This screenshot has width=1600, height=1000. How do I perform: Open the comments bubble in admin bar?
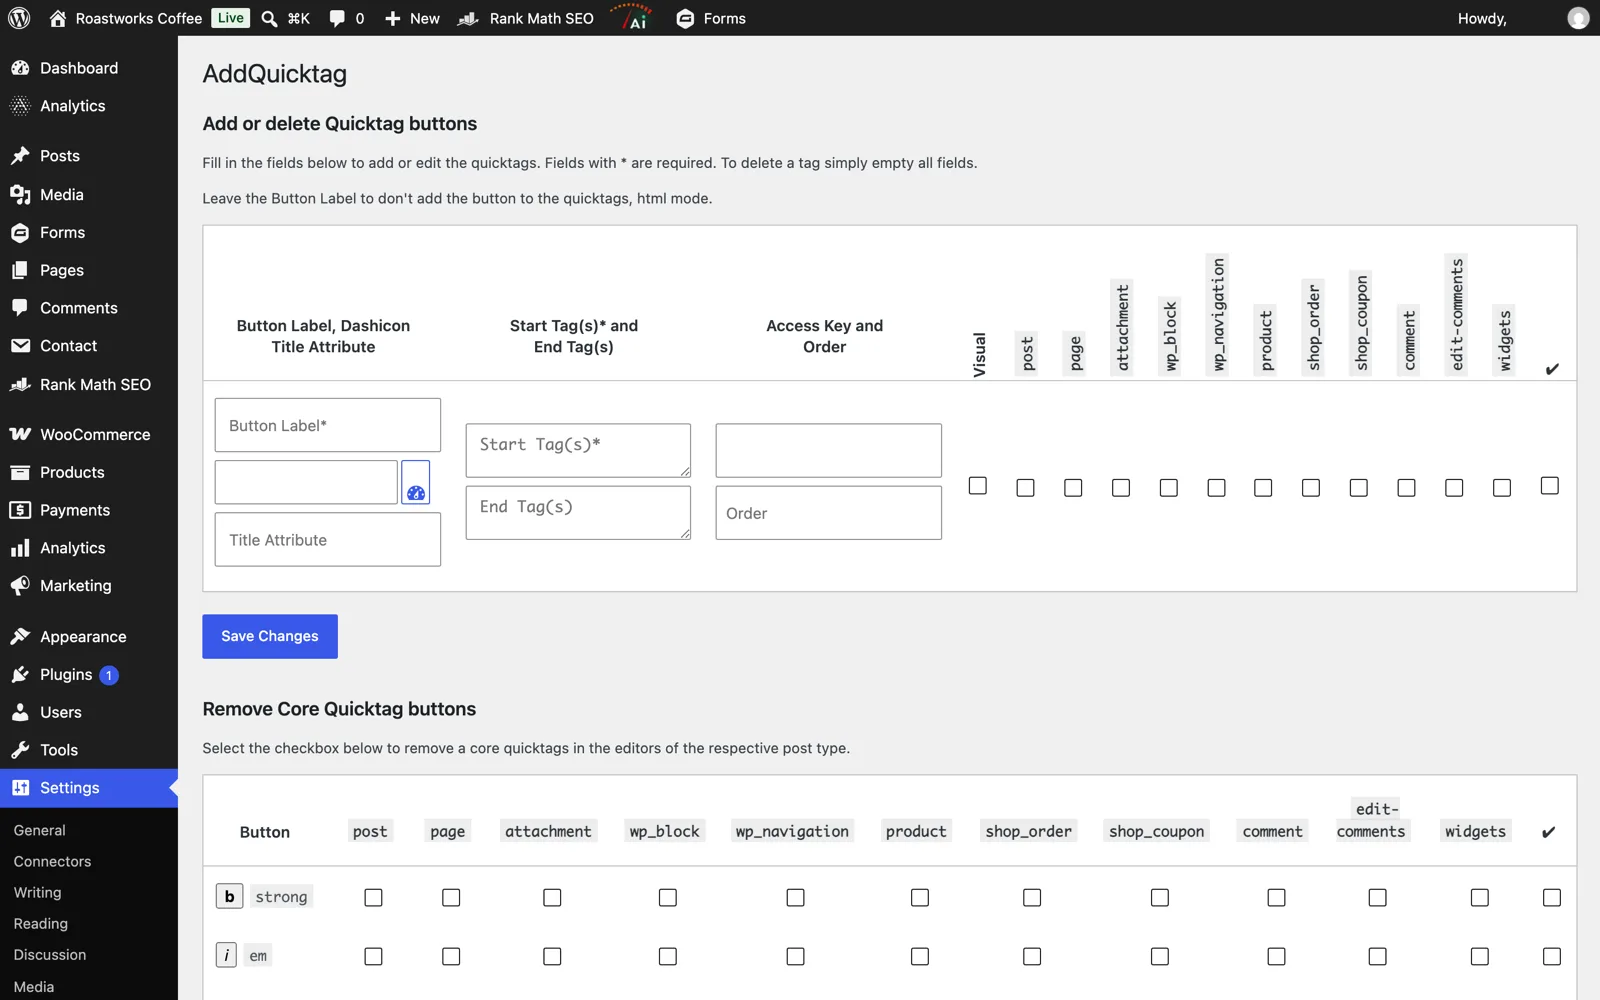click(x=337, y=18)
